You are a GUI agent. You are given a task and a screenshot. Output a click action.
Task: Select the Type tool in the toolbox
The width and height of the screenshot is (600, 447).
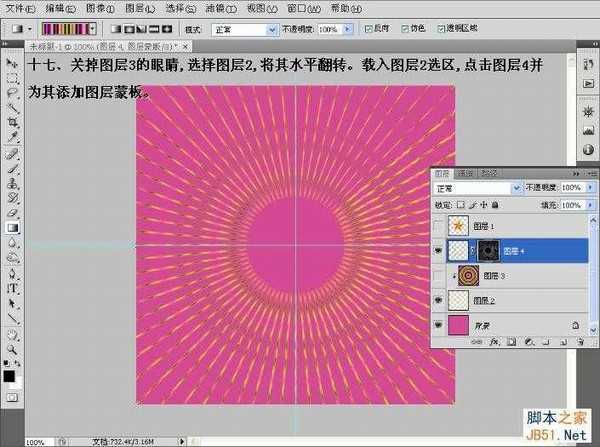point(13,288)
